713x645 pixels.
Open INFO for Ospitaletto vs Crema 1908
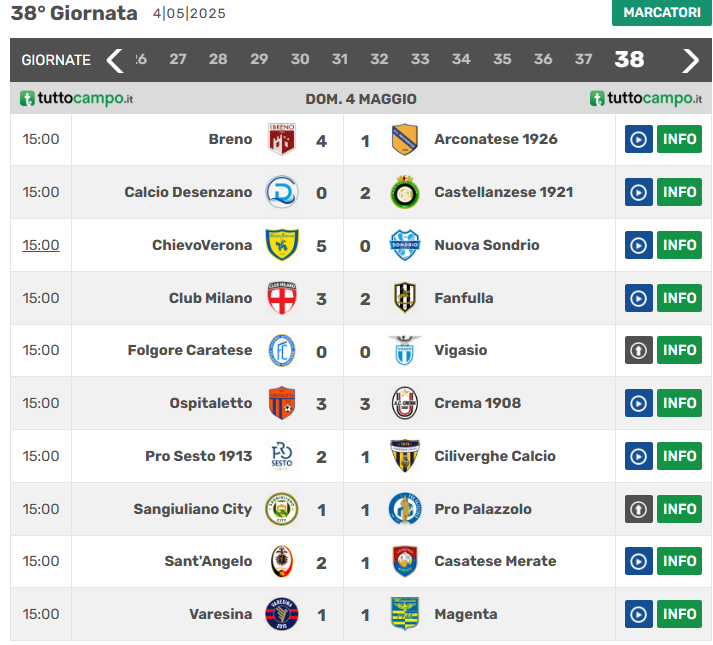click(x=679, y=403)
